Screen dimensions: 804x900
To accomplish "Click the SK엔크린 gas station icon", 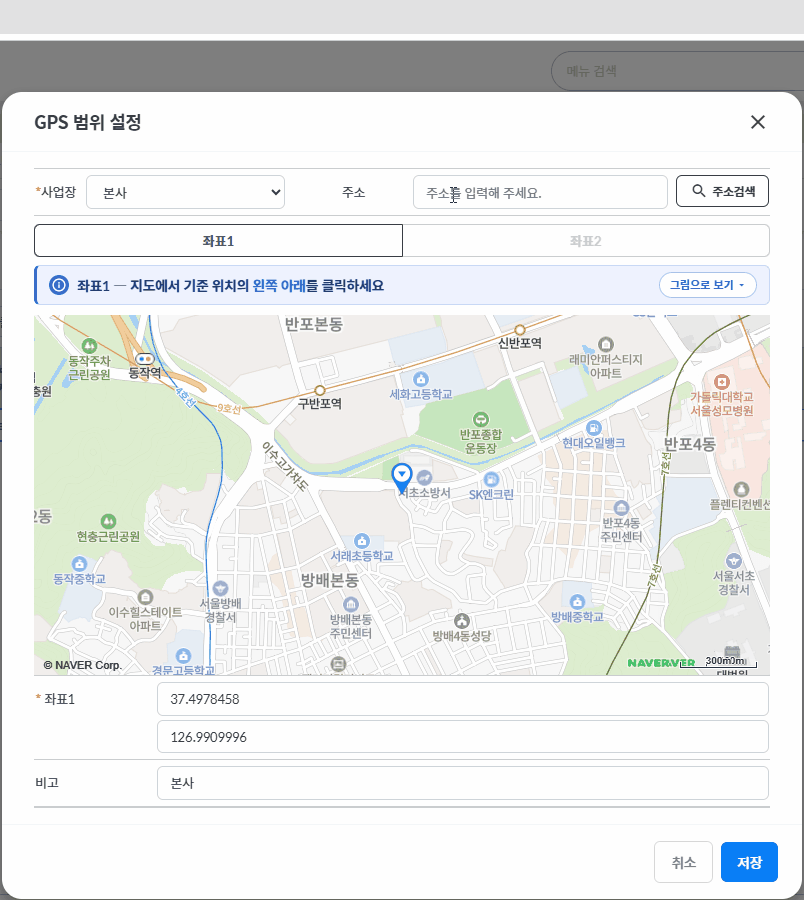I will click(x=491, y=479).
